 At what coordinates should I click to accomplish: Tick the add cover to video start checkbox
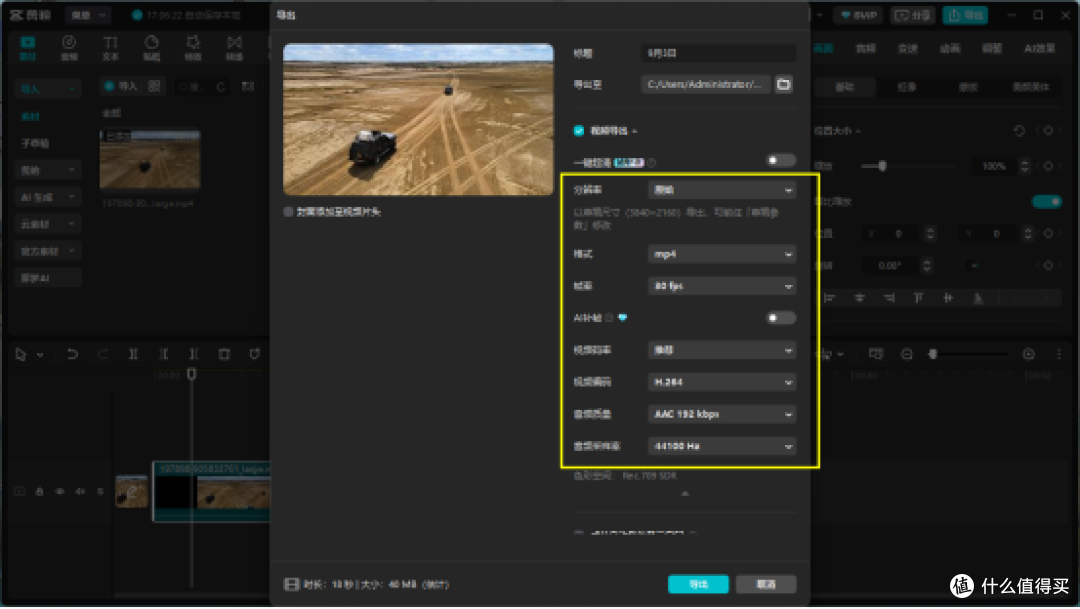coord(288,212)
